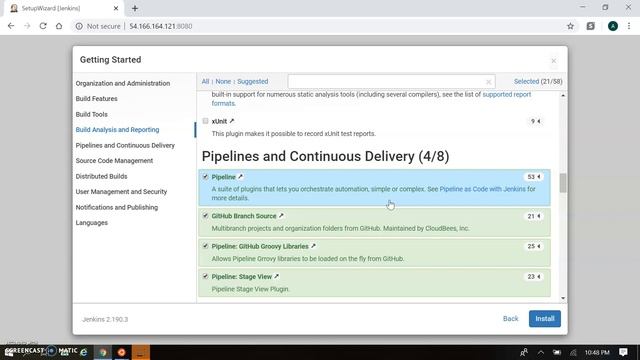Expand GitHub Groovy Libraries dependencies count 25
Viewport: 640px width, 360px height.
pos(533,246)
